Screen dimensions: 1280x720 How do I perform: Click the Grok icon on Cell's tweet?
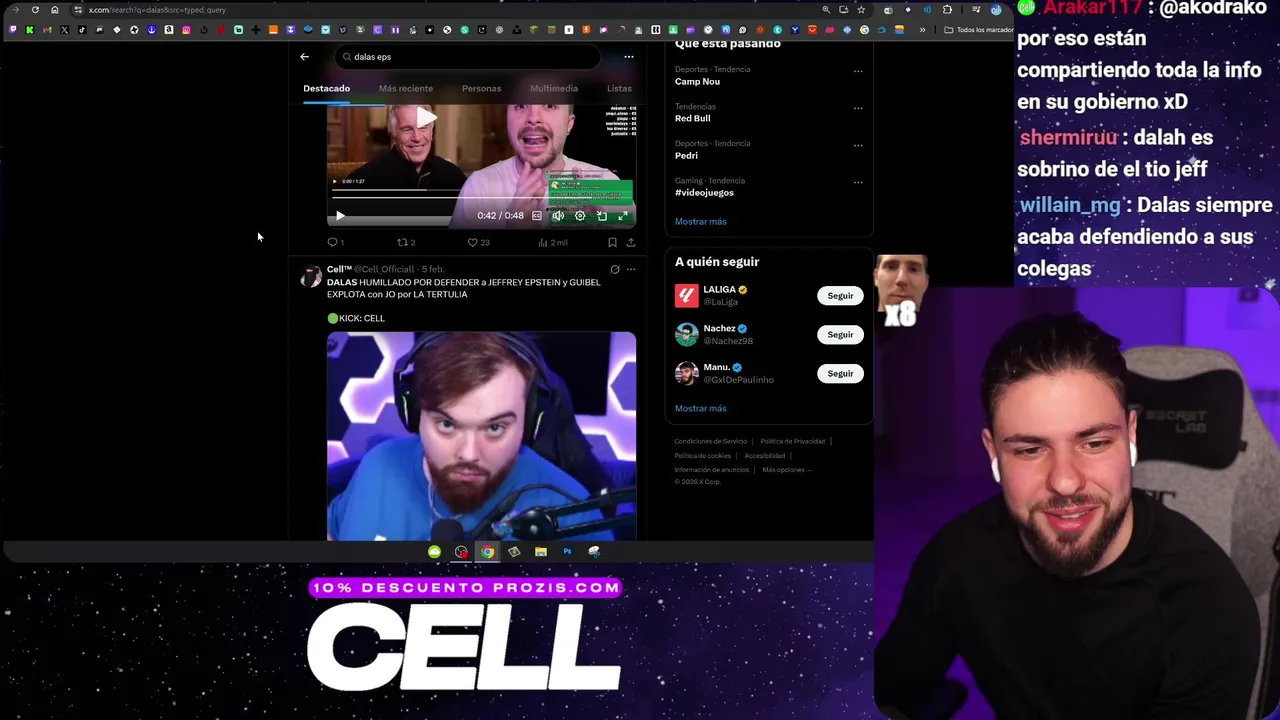point(615,269)
